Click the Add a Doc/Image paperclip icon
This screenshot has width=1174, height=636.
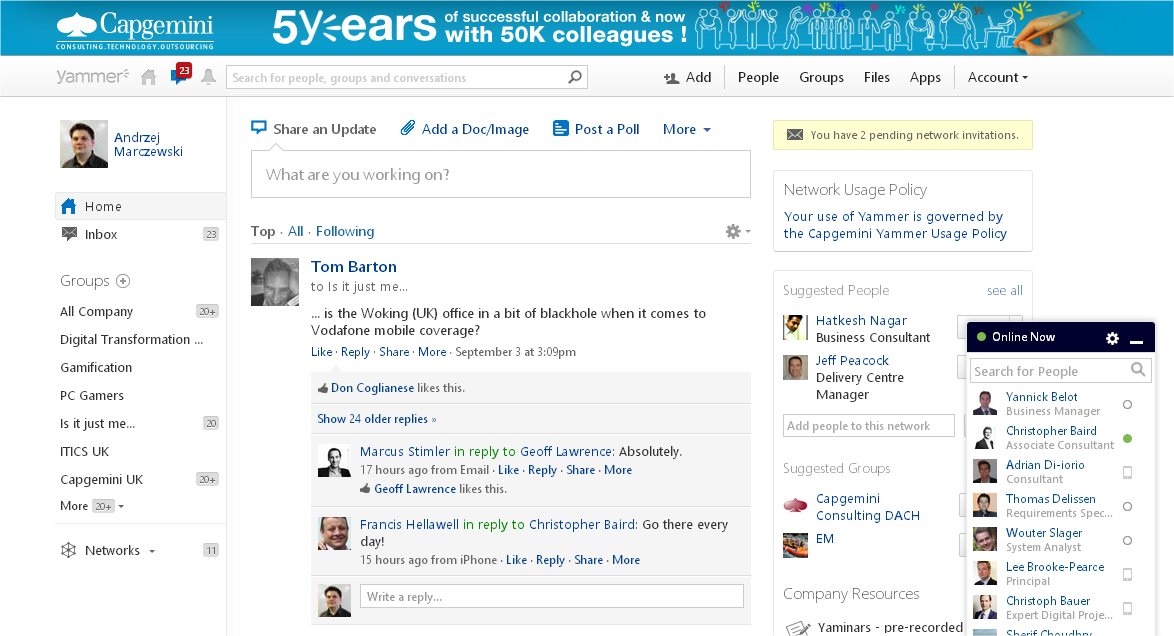click(x=406, y=128)
